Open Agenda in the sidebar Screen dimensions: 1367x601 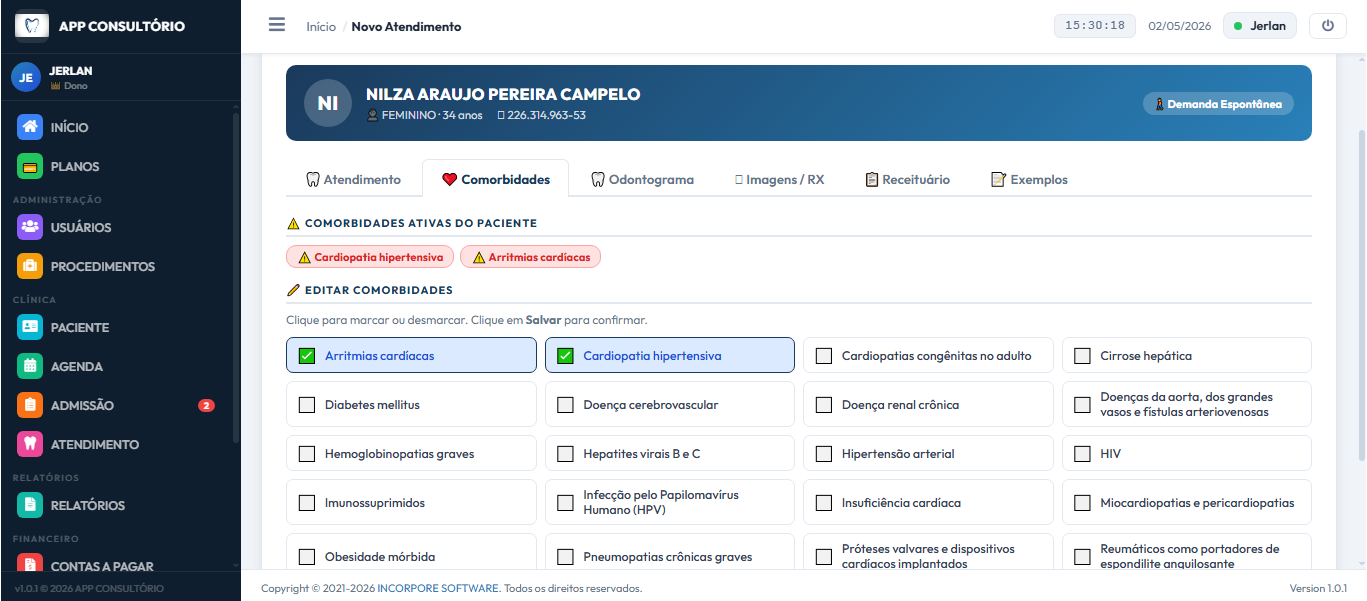pos(120,366)
